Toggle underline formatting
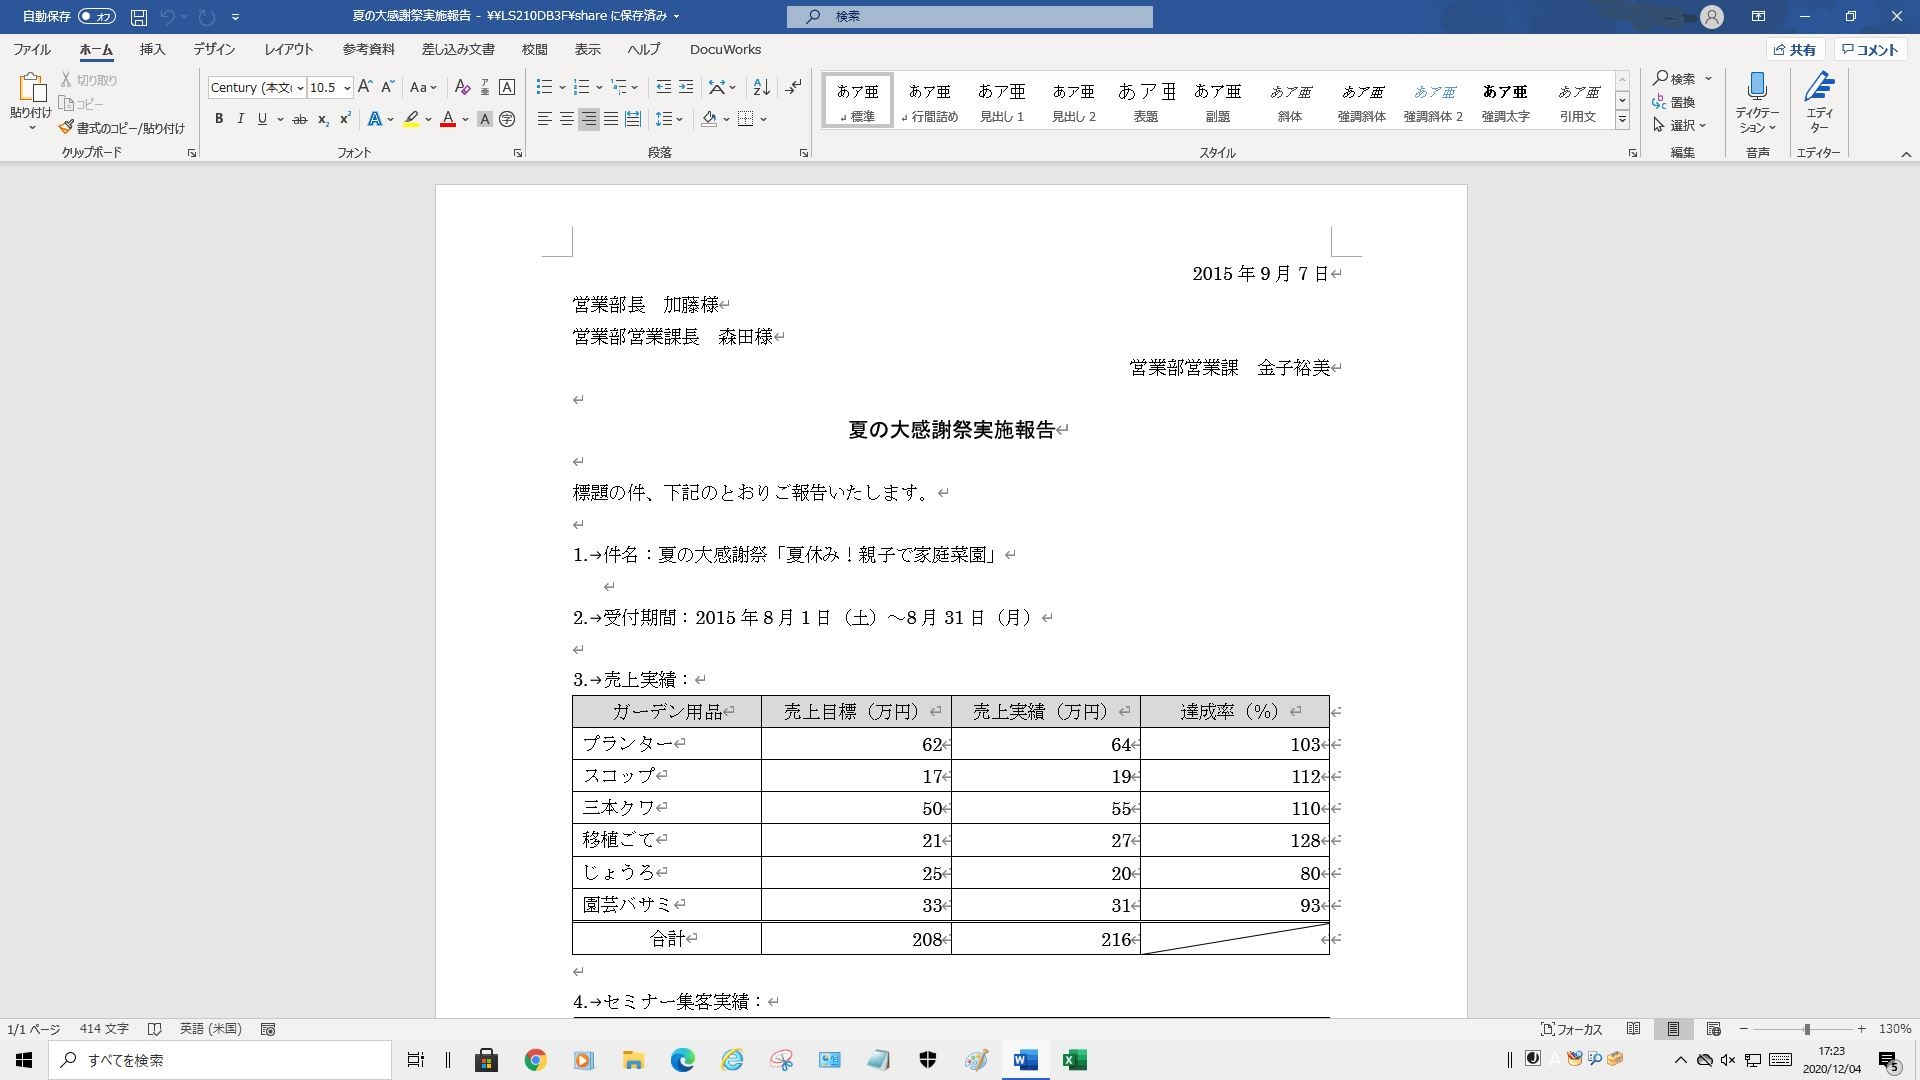 [x=262, y=119]
